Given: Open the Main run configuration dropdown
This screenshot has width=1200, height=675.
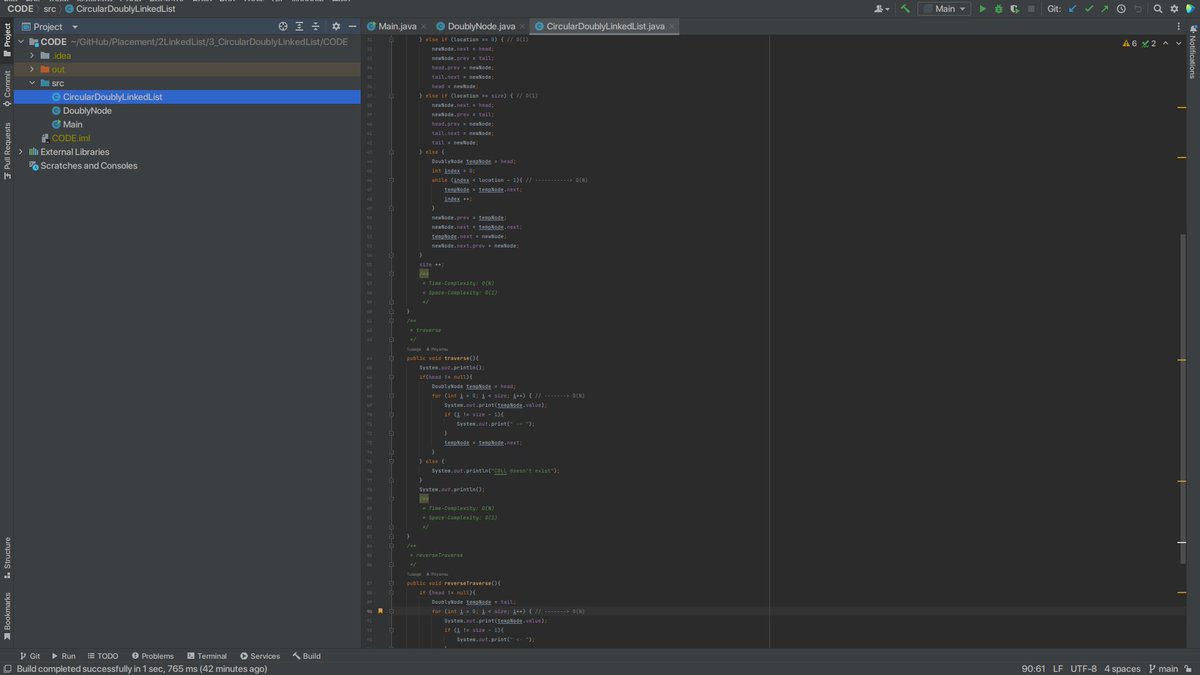Looking at the screenshot, I should 946,8.
